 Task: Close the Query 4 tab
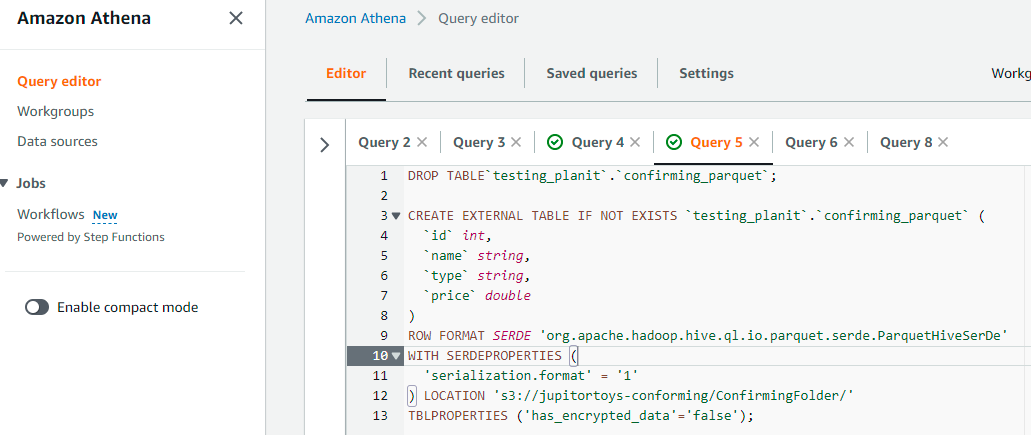pos(635,142)
